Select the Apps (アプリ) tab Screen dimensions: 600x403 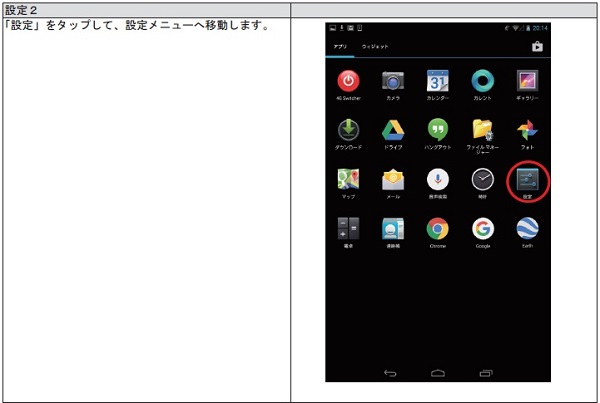coord(340,47)
